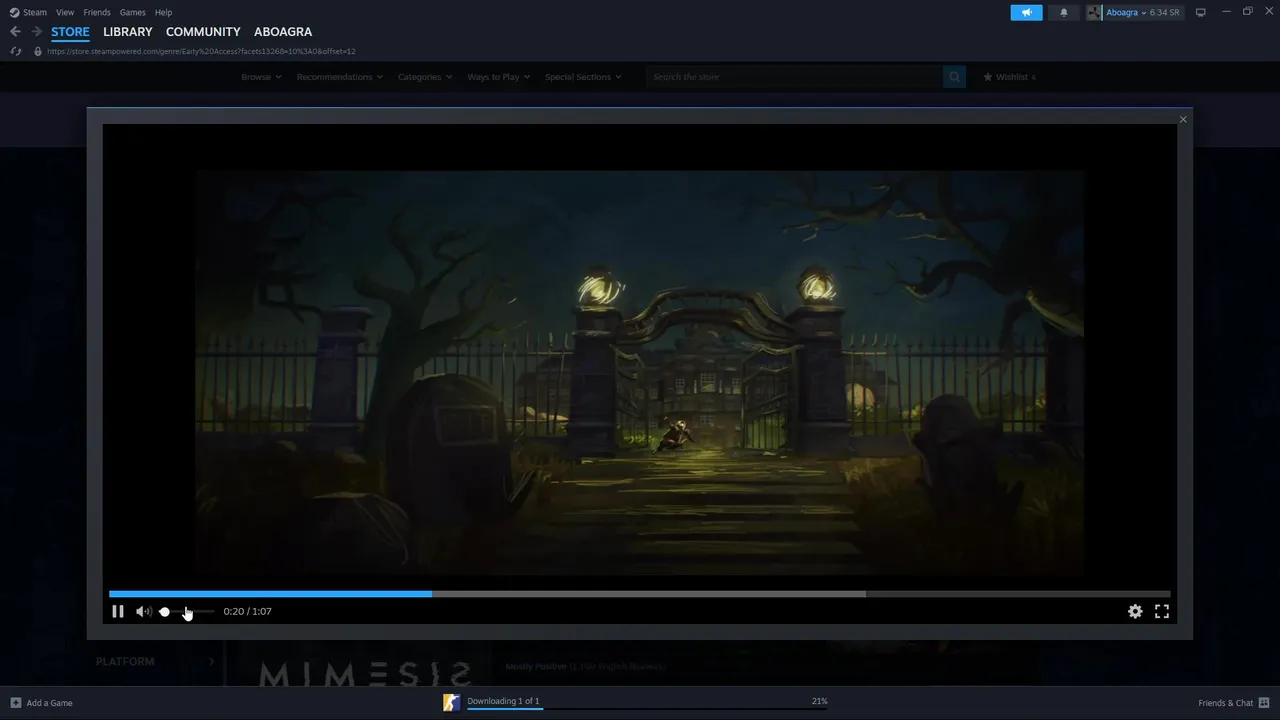The height and width of the screenshot is (720, 1280).
Task: Open the Wishlist link
Action: [x=1009, y=77]
